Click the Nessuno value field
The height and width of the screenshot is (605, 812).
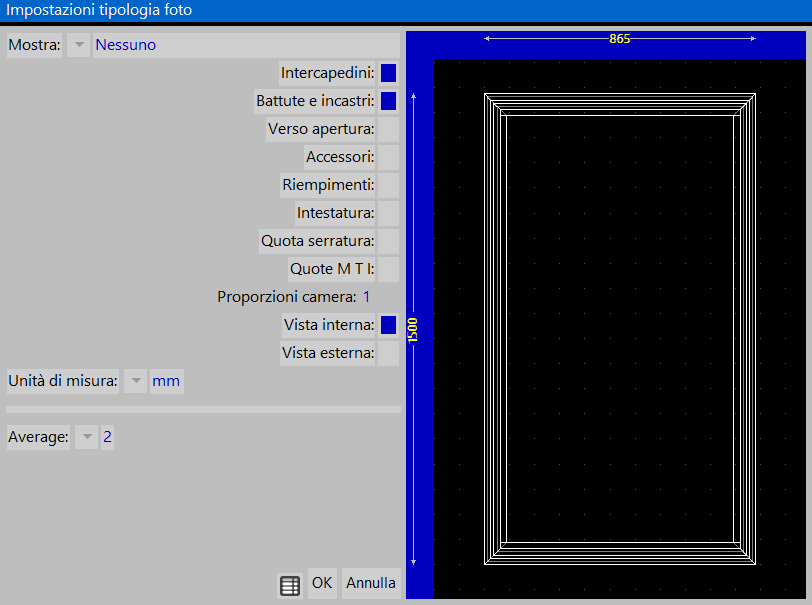[246, 45]
